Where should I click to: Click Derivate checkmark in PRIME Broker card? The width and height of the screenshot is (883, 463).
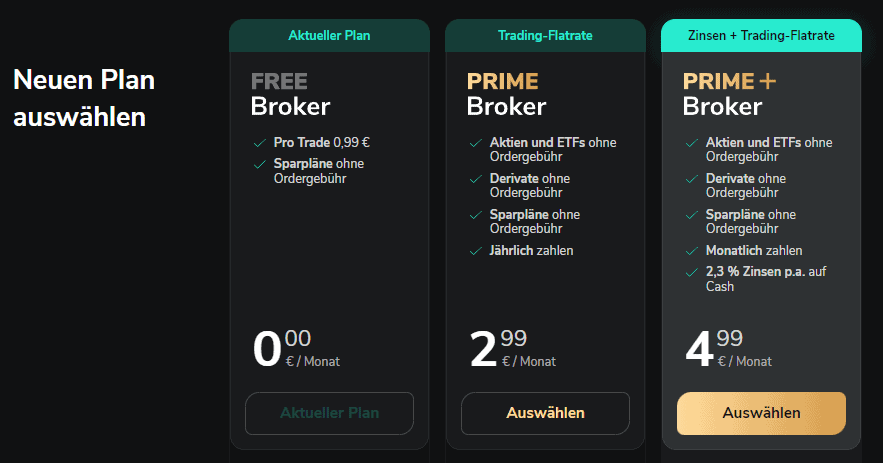pos(475,179)
